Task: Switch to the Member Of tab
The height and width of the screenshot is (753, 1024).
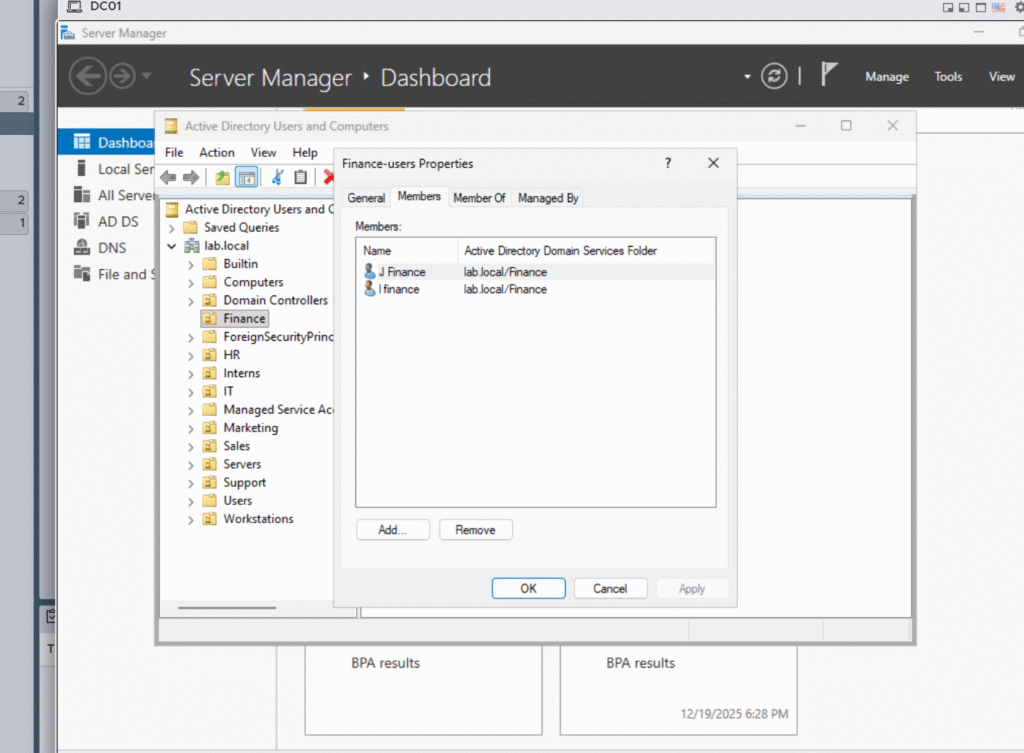Action: click(x=479, y=198)
